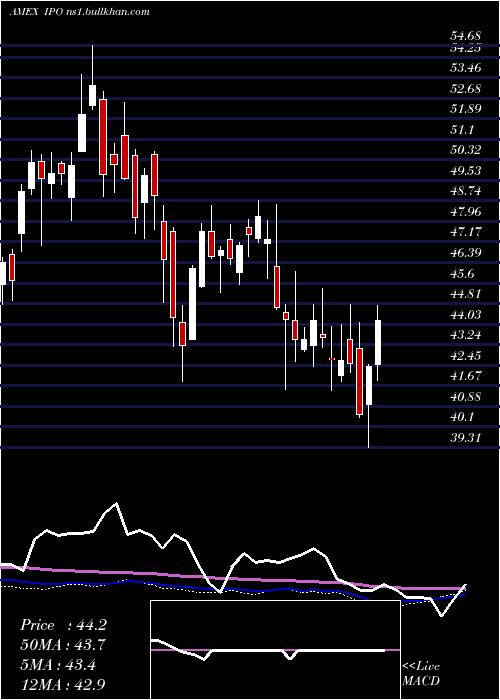Click the last white candlestick on the right

(x=378, y=343)
